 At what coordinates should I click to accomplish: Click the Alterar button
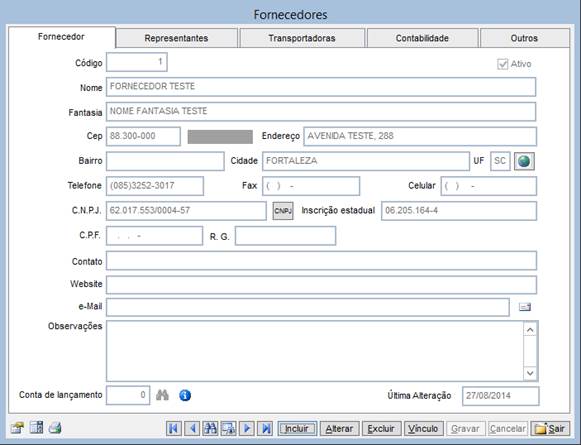click(x=339, y=429)
